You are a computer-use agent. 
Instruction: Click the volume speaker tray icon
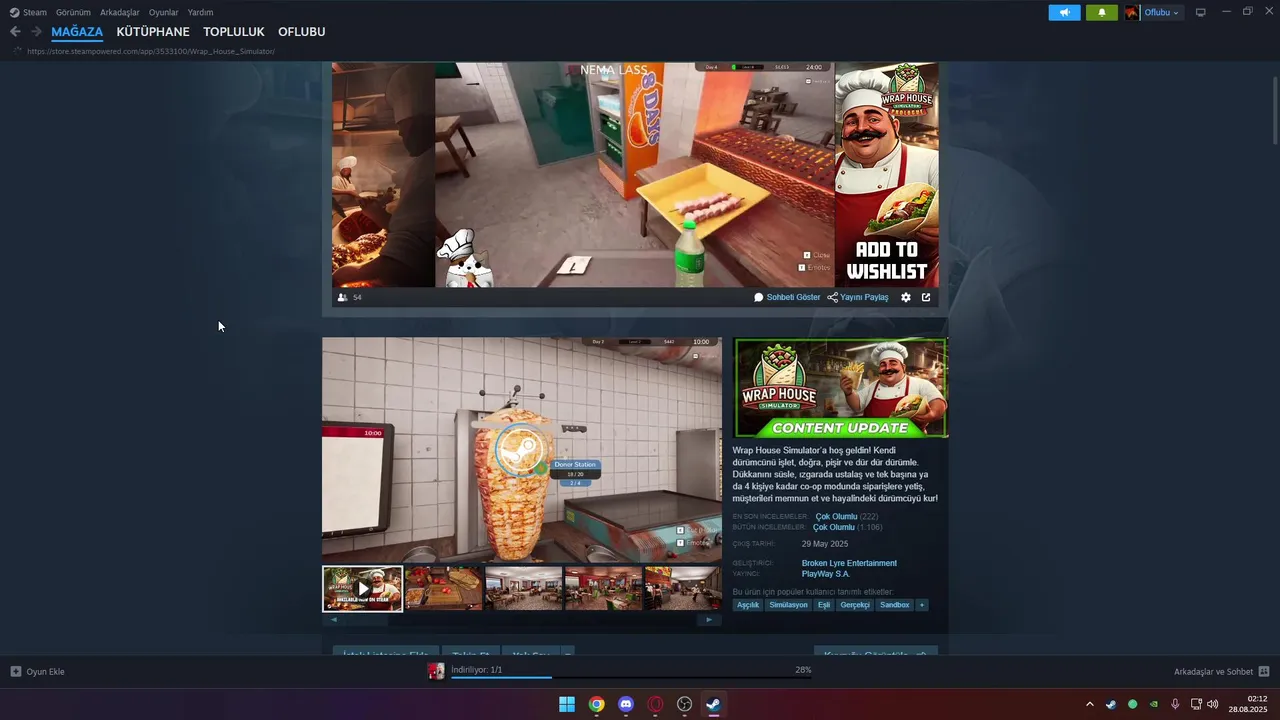1213,704
